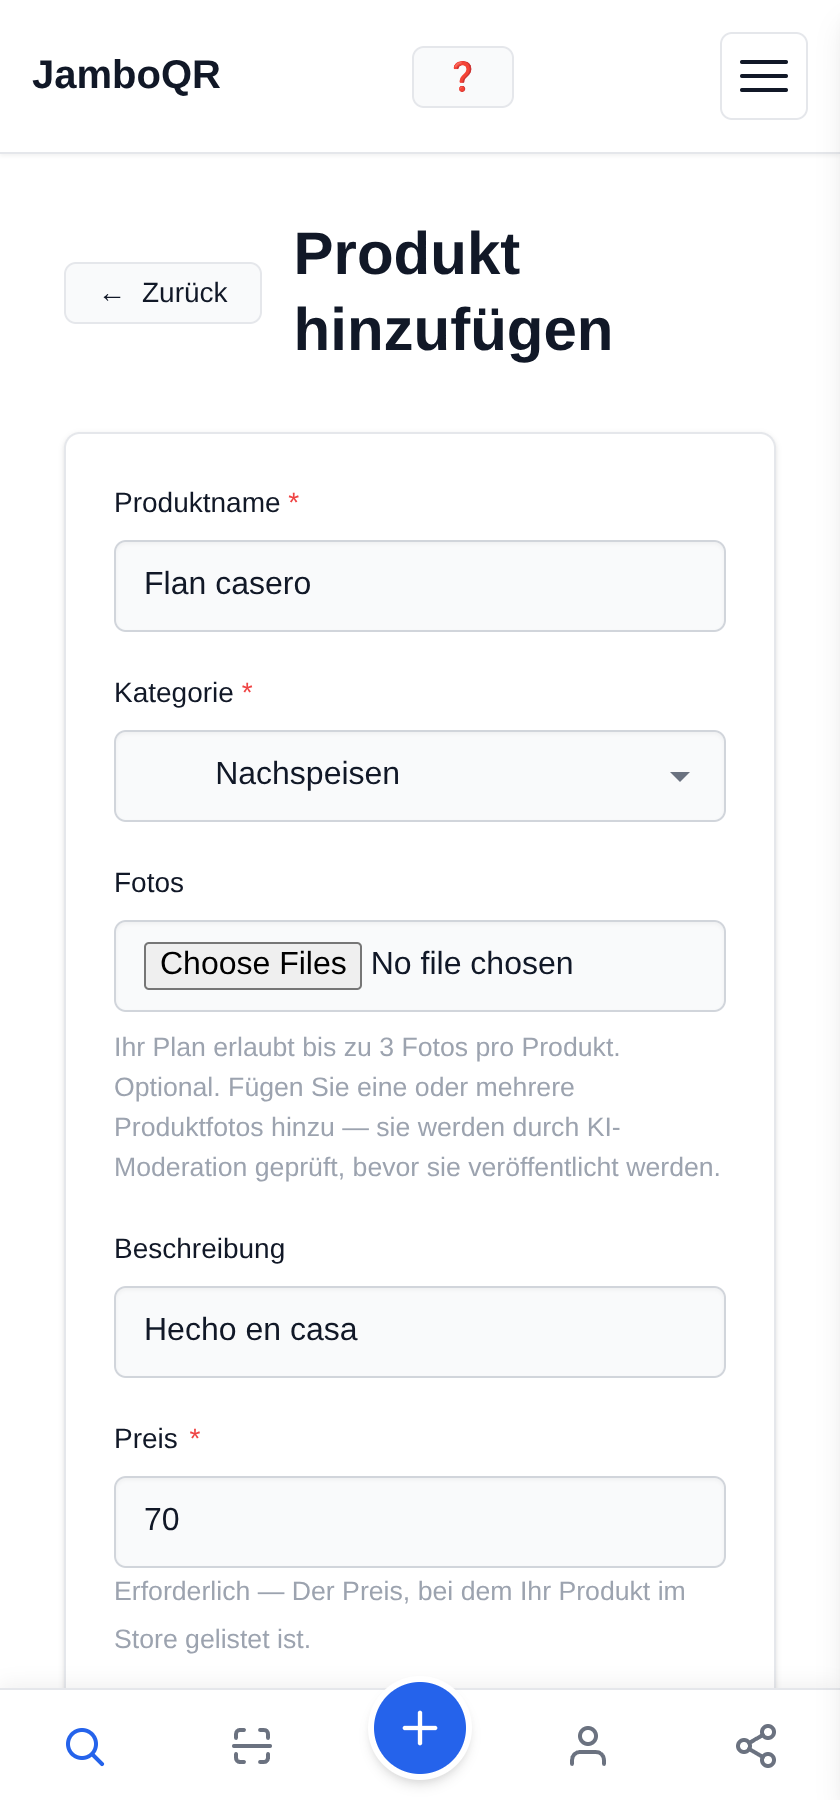This screenshot has height=1800, width=840.
Task: Open search from bottom navigation
Action: pos(85,1746)
